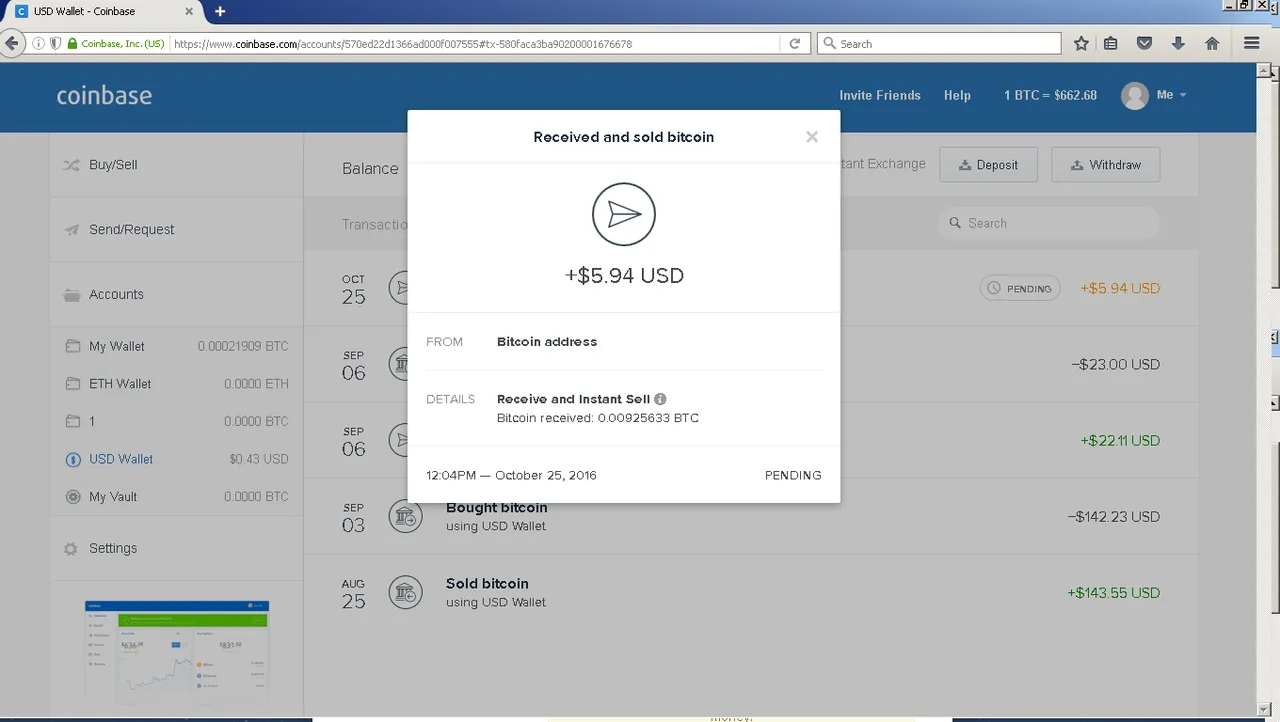Click the bank icon on Sep 03 transaction
Screen dimensions: 1280x722
point(405,516)
